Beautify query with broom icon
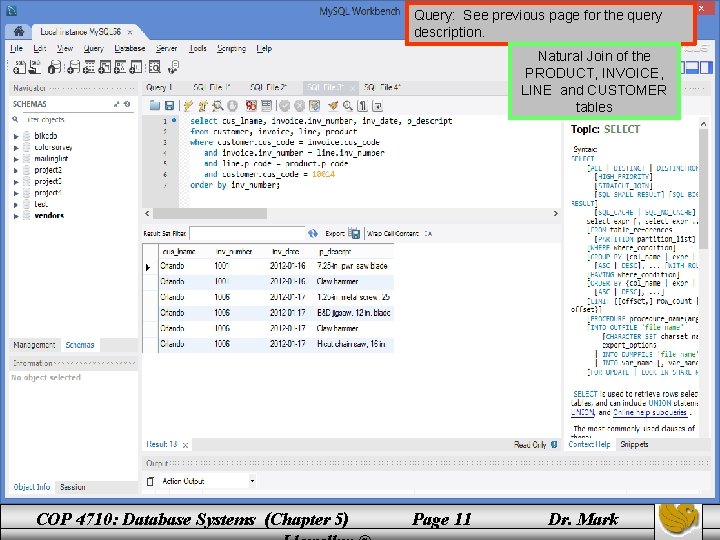The image size is (720, 540). coord(333,106)
